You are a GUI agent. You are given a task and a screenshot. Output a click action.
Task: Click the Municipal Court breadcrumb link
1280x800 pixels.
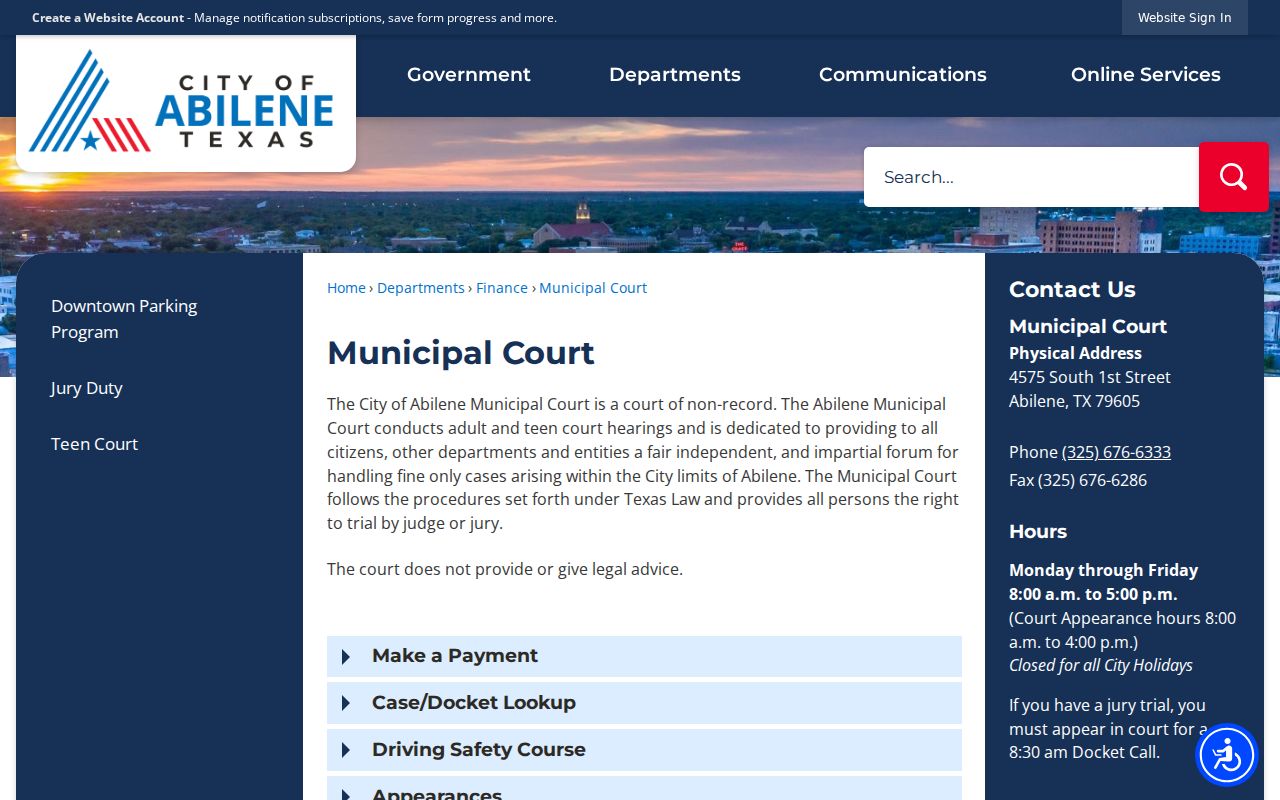593,288
